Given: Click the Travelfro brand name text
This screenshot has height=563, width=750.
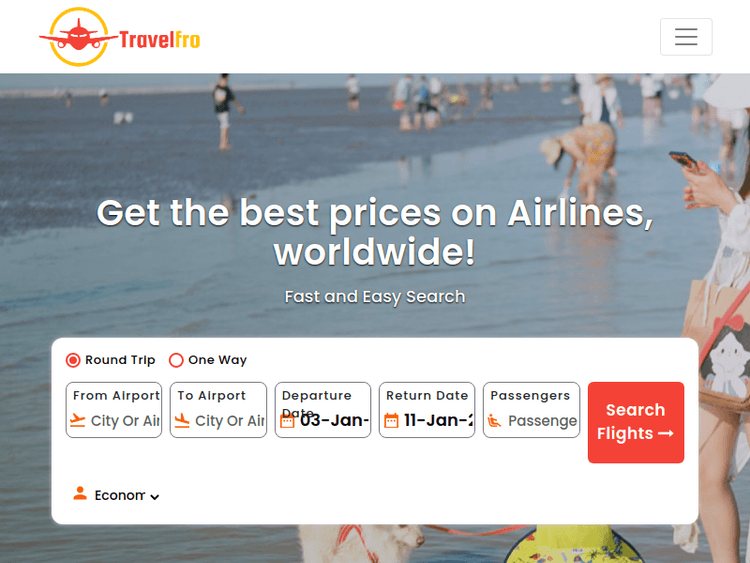Looking at the screenshot, I should 159,39.
